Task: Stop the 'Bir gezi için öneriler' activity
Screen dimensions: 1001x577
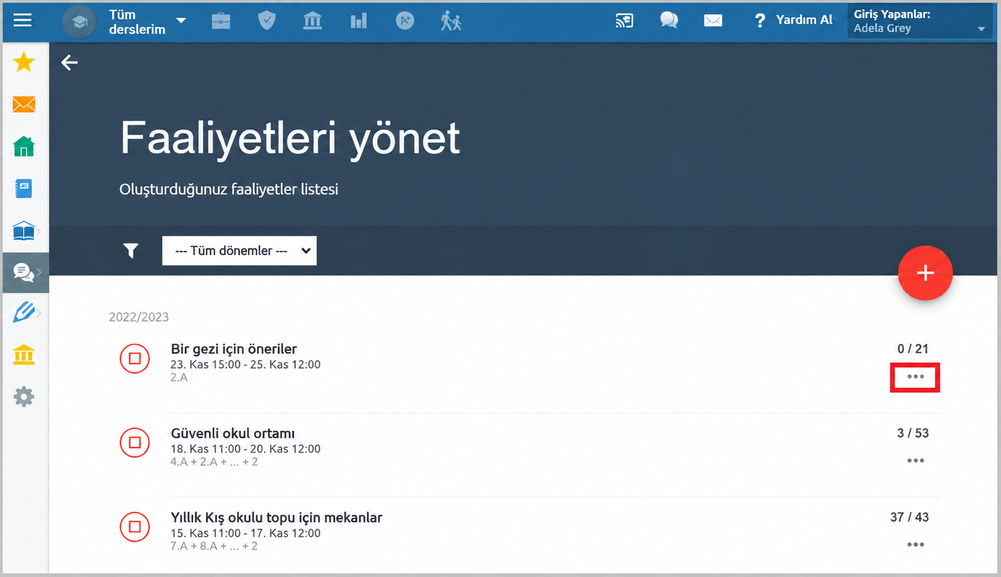Action: point(135,358)
